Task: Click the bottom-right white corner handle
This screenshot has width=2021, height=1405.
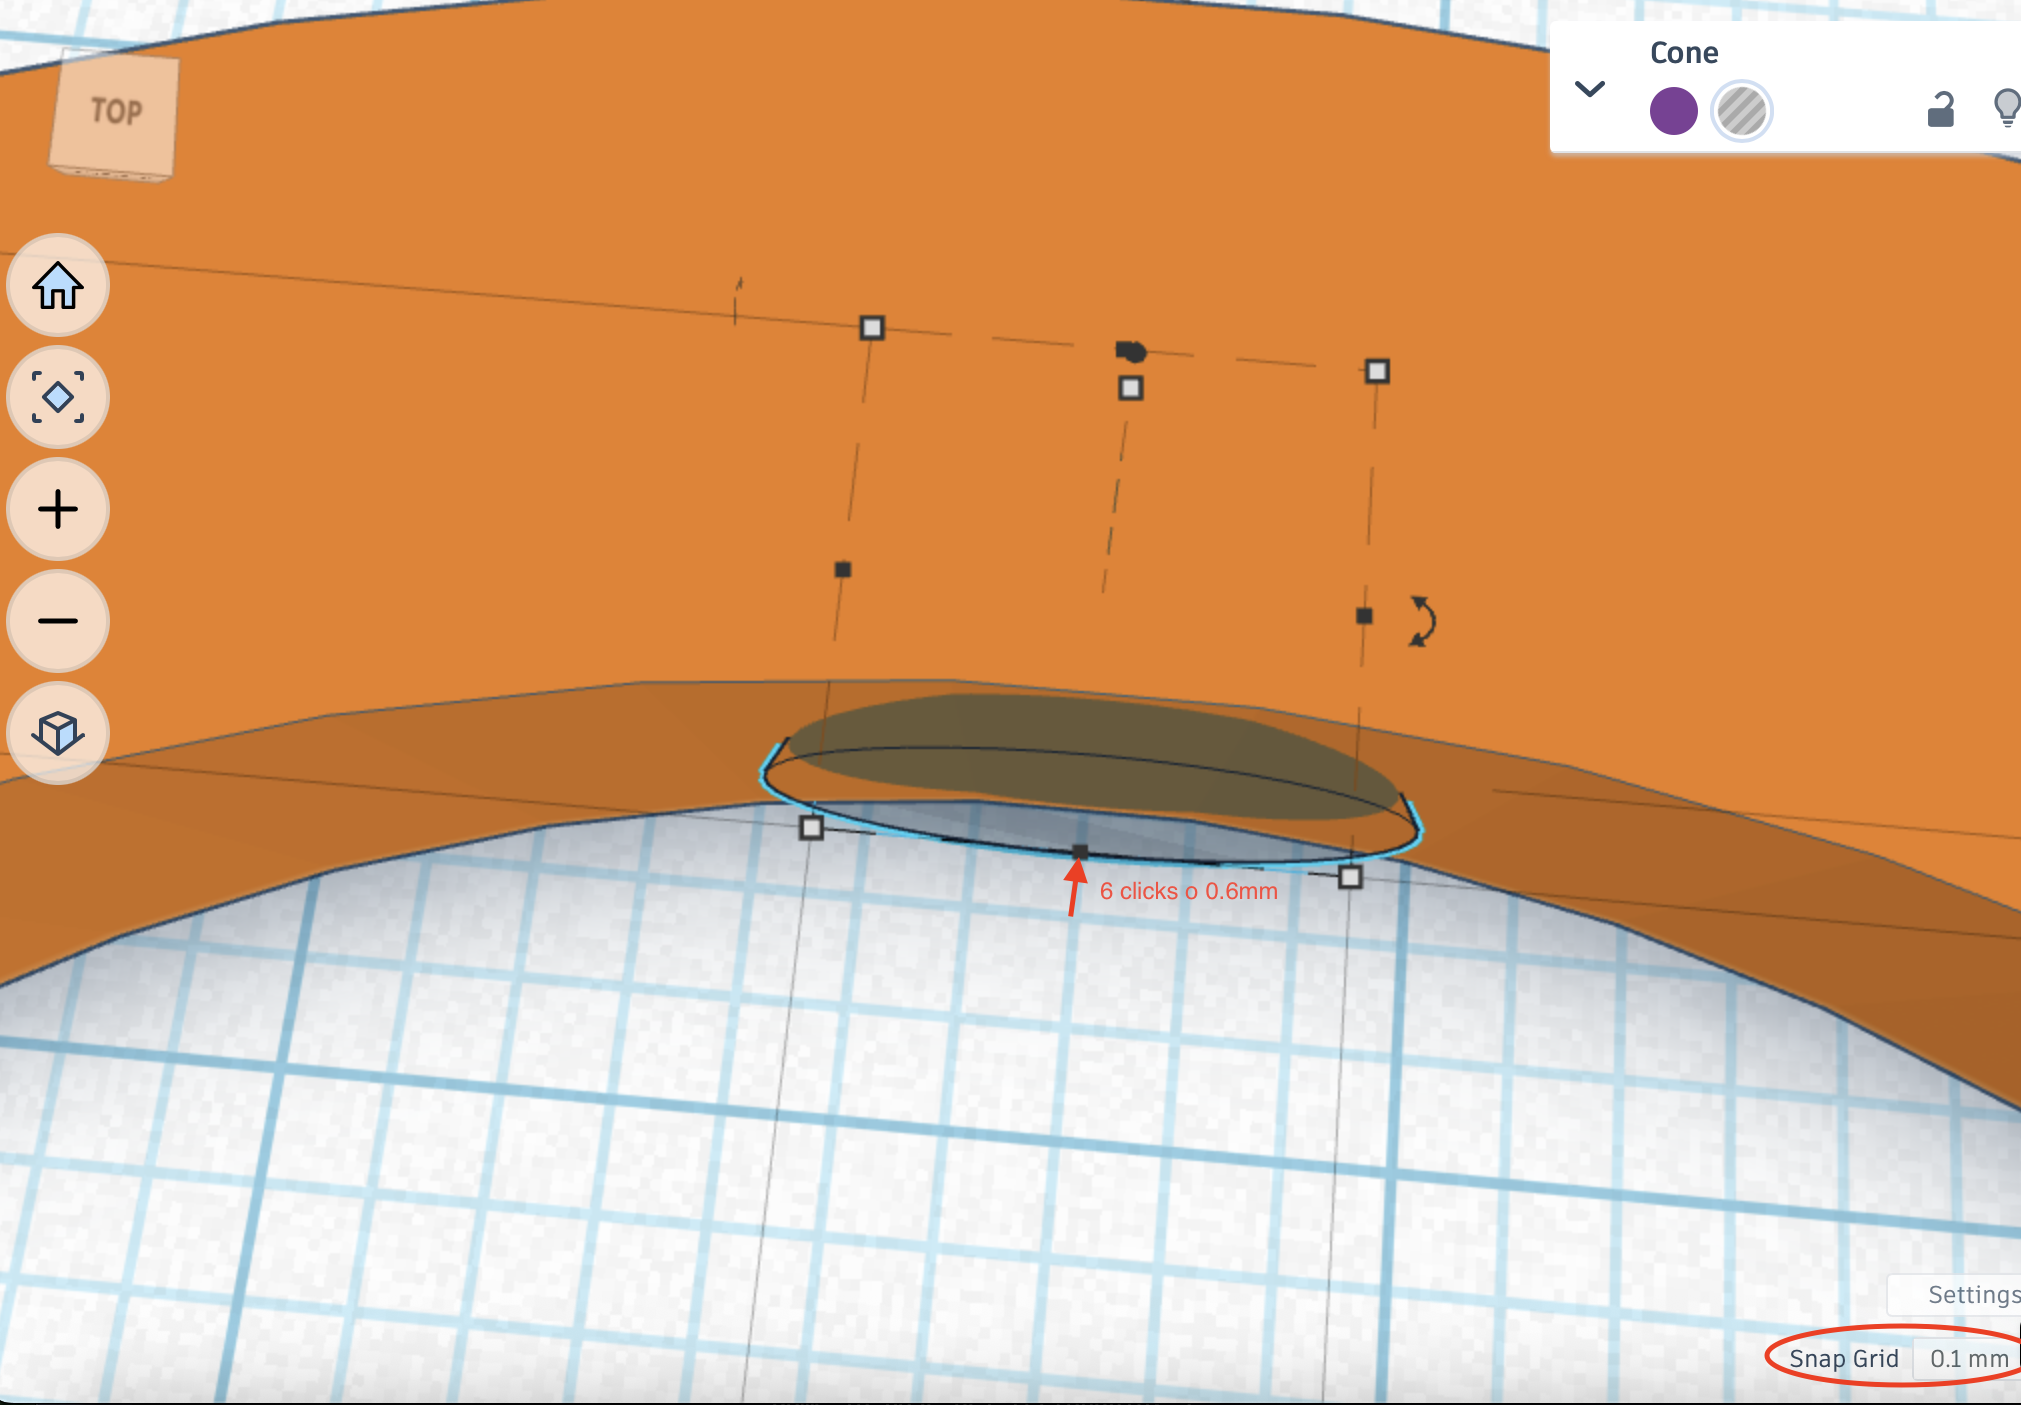Action: pos(1350,878)
